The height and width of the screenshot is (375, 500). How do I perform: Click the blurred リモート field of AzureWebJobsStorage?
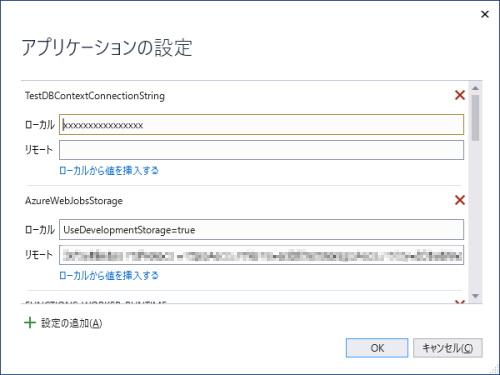coord(261,255)
